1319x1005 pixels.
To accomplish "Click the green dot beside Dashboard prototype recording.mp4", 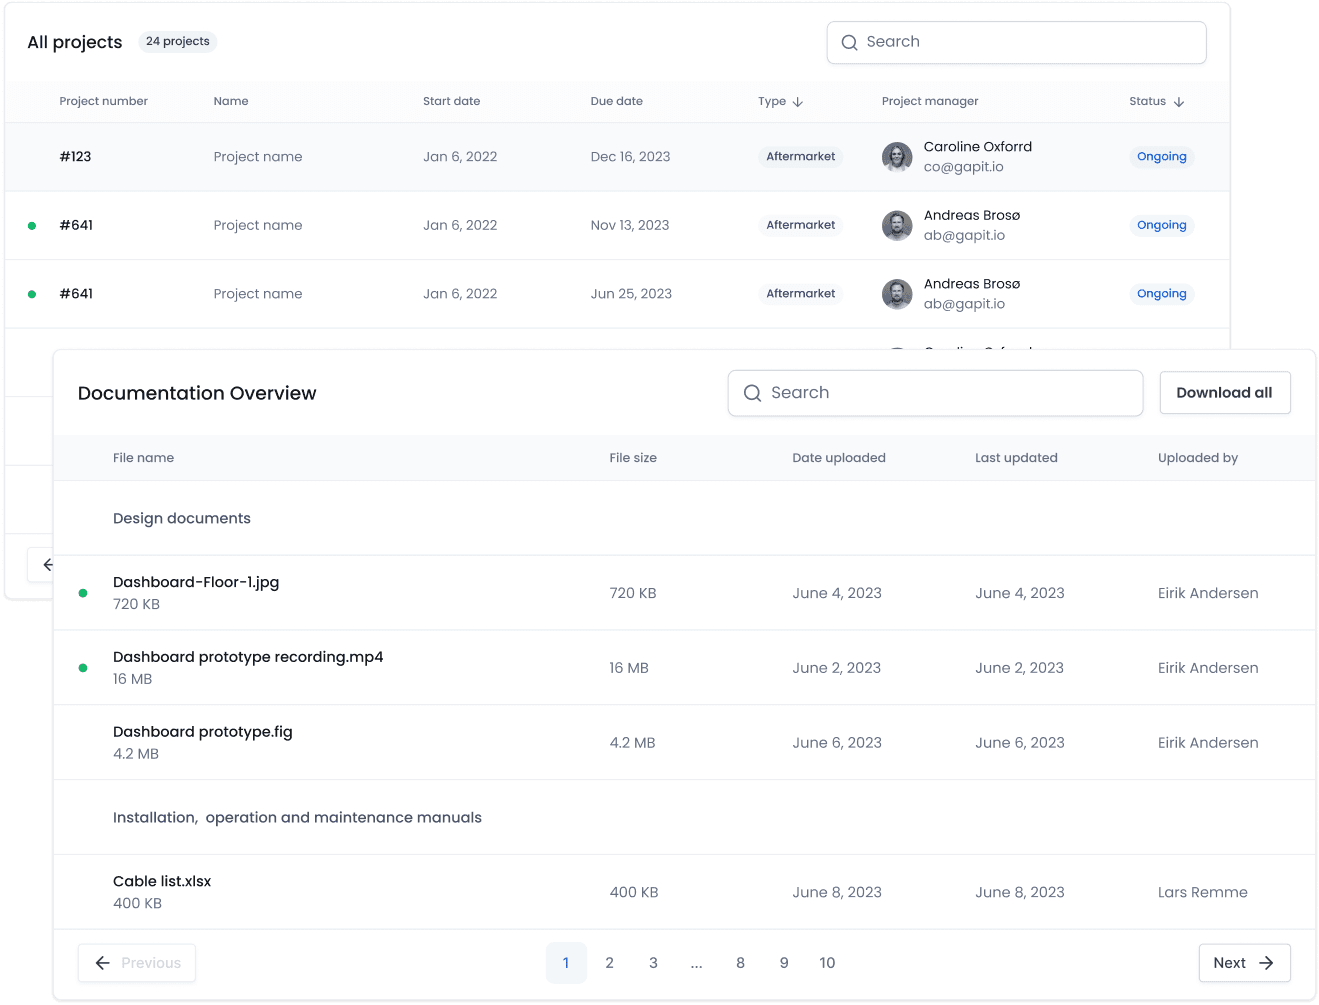I will tap(83, 668).
